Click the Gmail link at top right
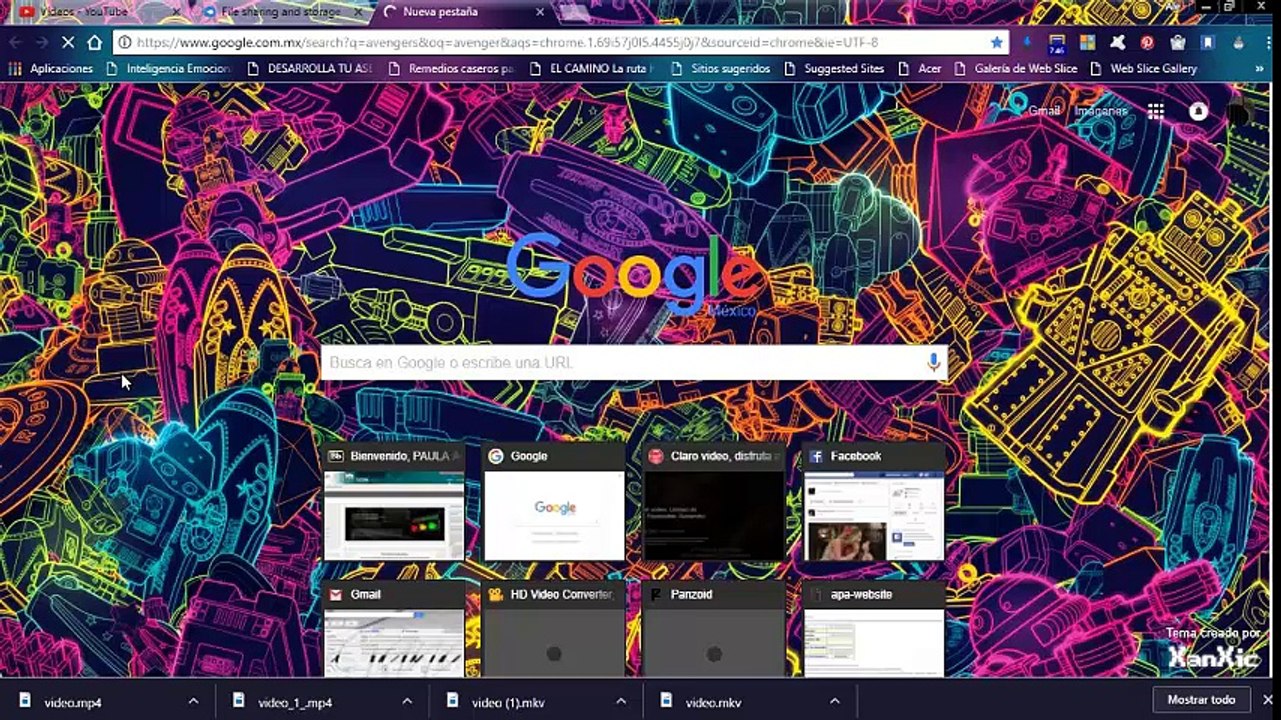 1045,111
